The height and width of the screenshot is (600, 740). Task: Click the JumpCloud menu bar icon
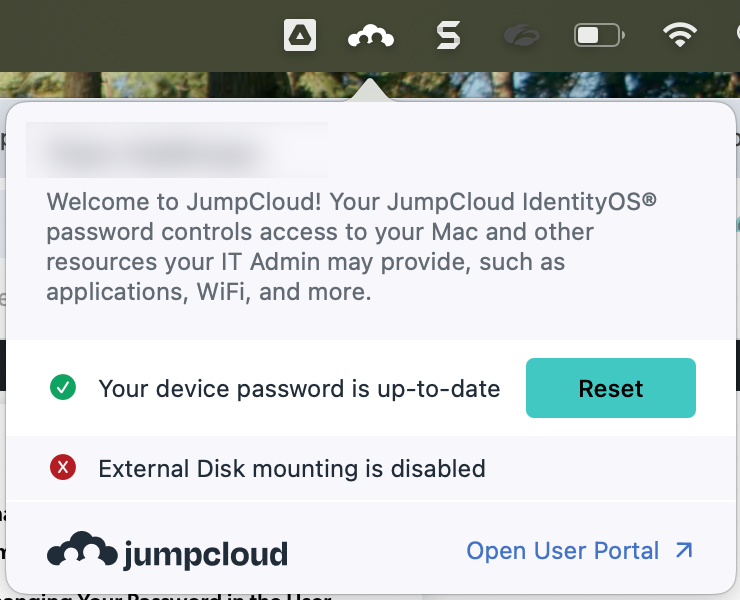[370, 37]
